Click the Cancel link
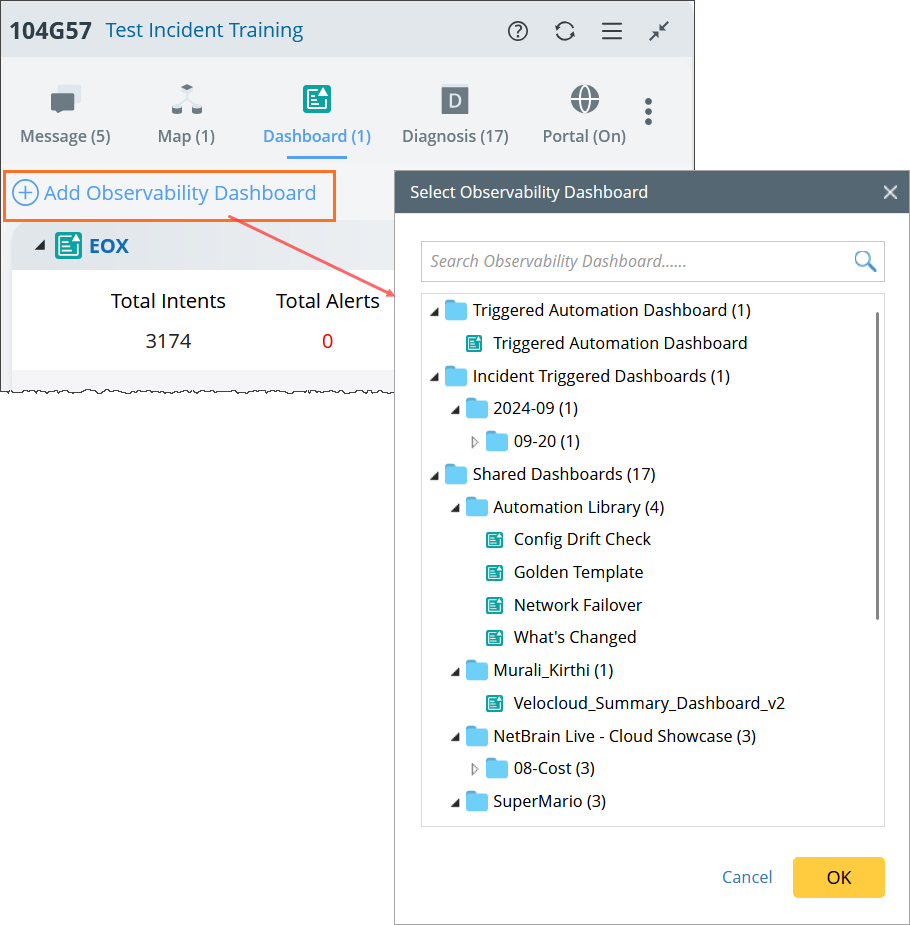The height and width of the screenshot is (925, 910). [x=747, y=877]
